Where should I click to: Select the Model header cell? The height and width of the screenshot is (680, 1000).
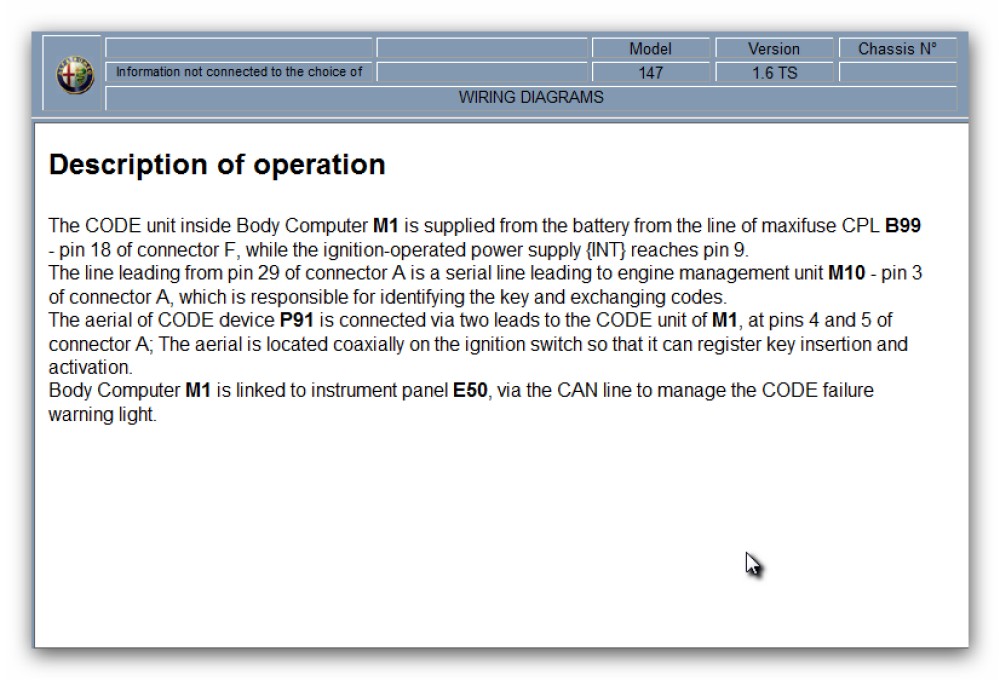pos(650,49)
